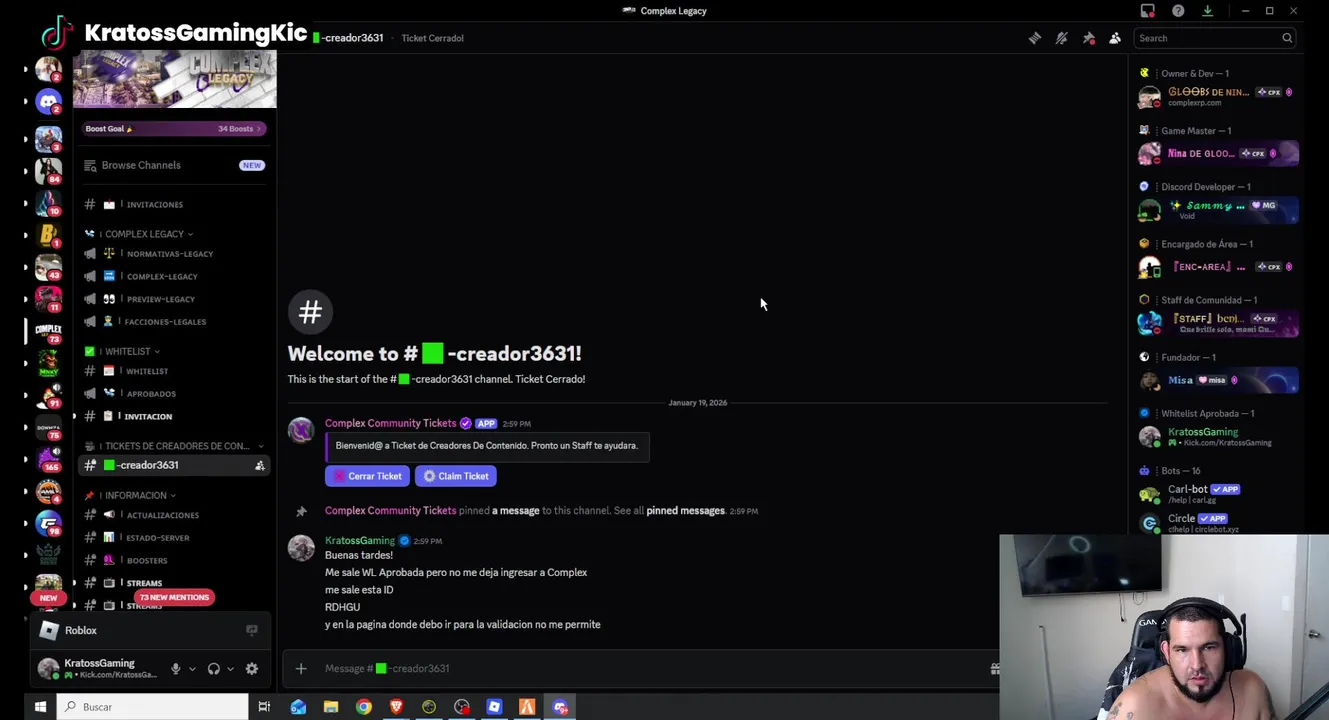1329x720 pixels.
Task: Click KratossGaming message avatar
Action: [x=301, y=548]
